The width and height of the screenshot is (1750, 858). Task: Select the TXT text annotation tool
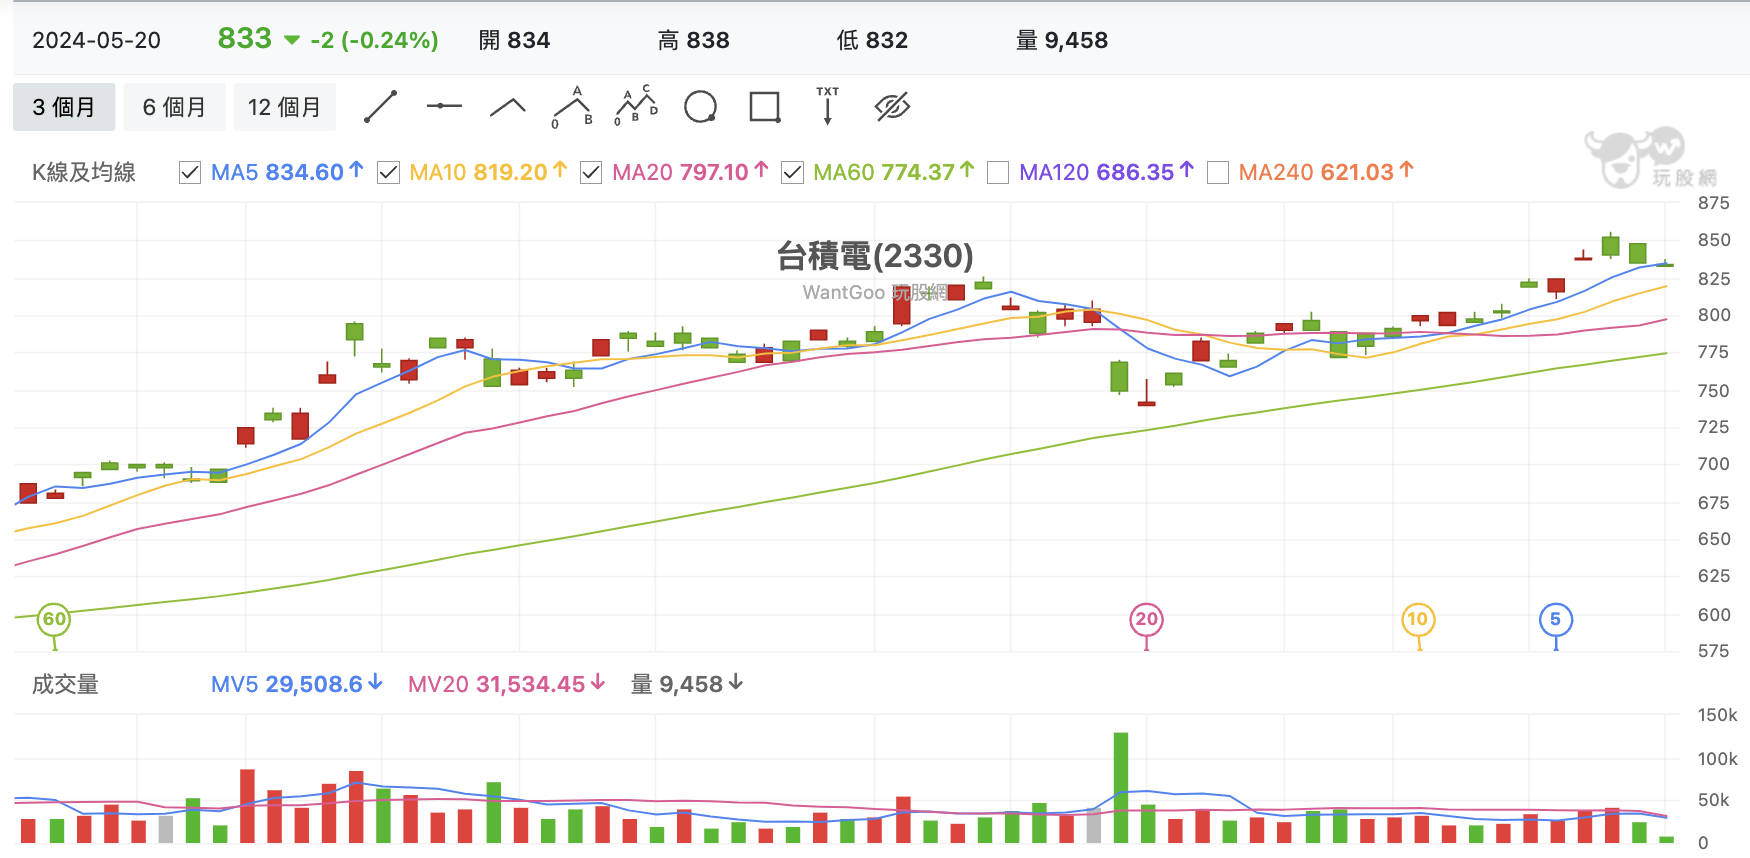click(828, 106)
